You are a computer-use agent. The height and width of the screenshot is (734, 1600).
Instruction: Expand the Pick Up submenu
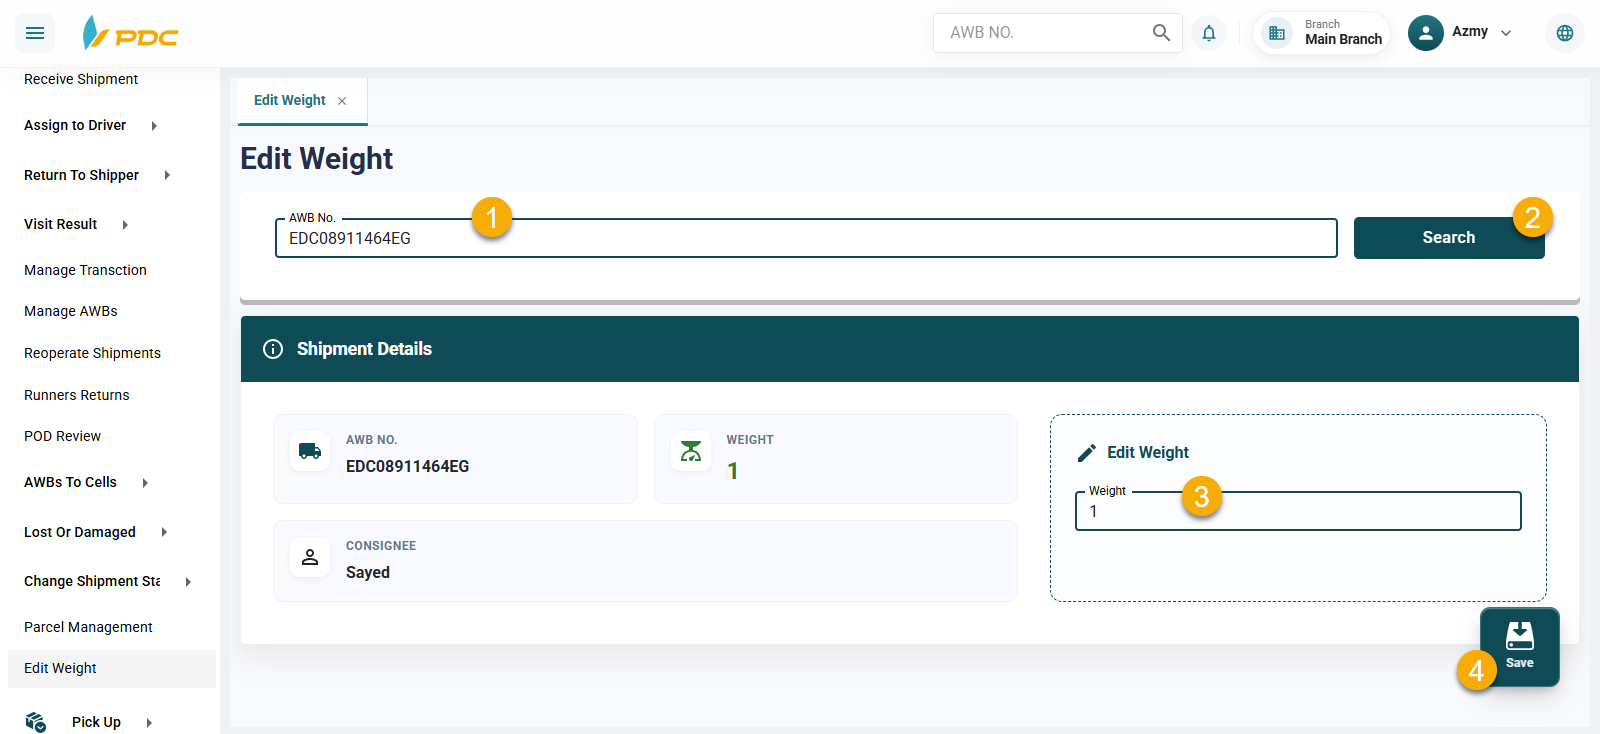click(x=149, y=722)
